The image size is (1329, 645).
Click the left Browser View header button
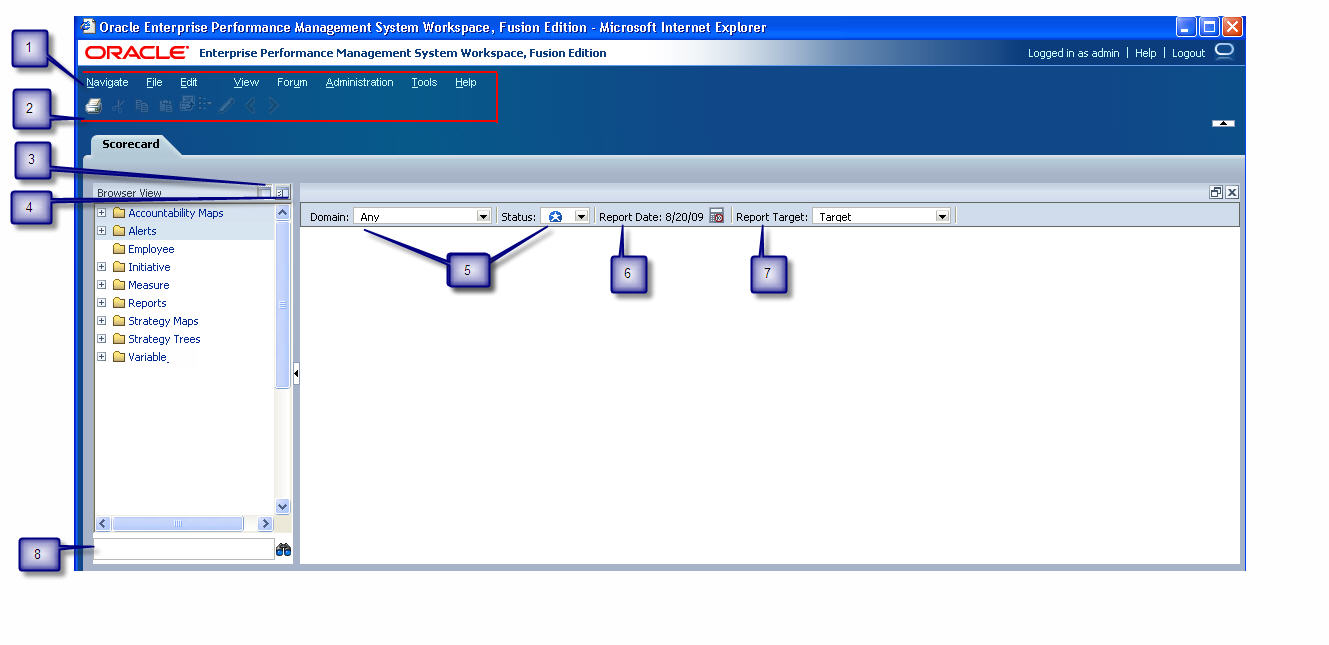tap(265, 192)
